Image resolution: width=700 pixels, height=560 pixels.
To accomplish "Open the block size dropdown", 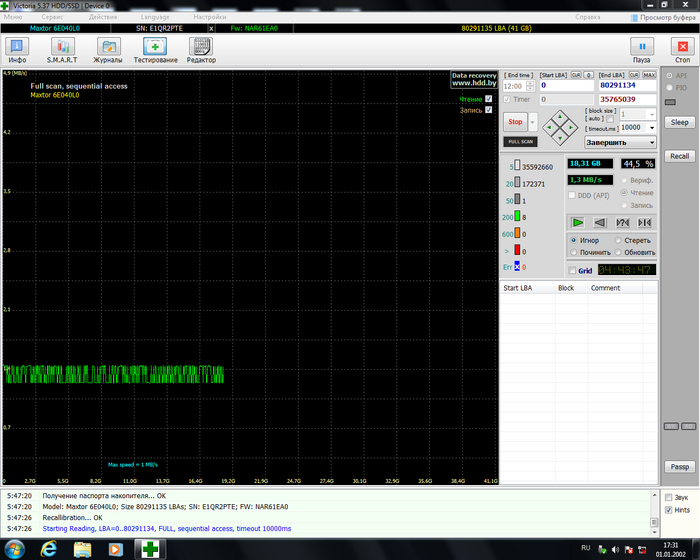I will (652, 114).
